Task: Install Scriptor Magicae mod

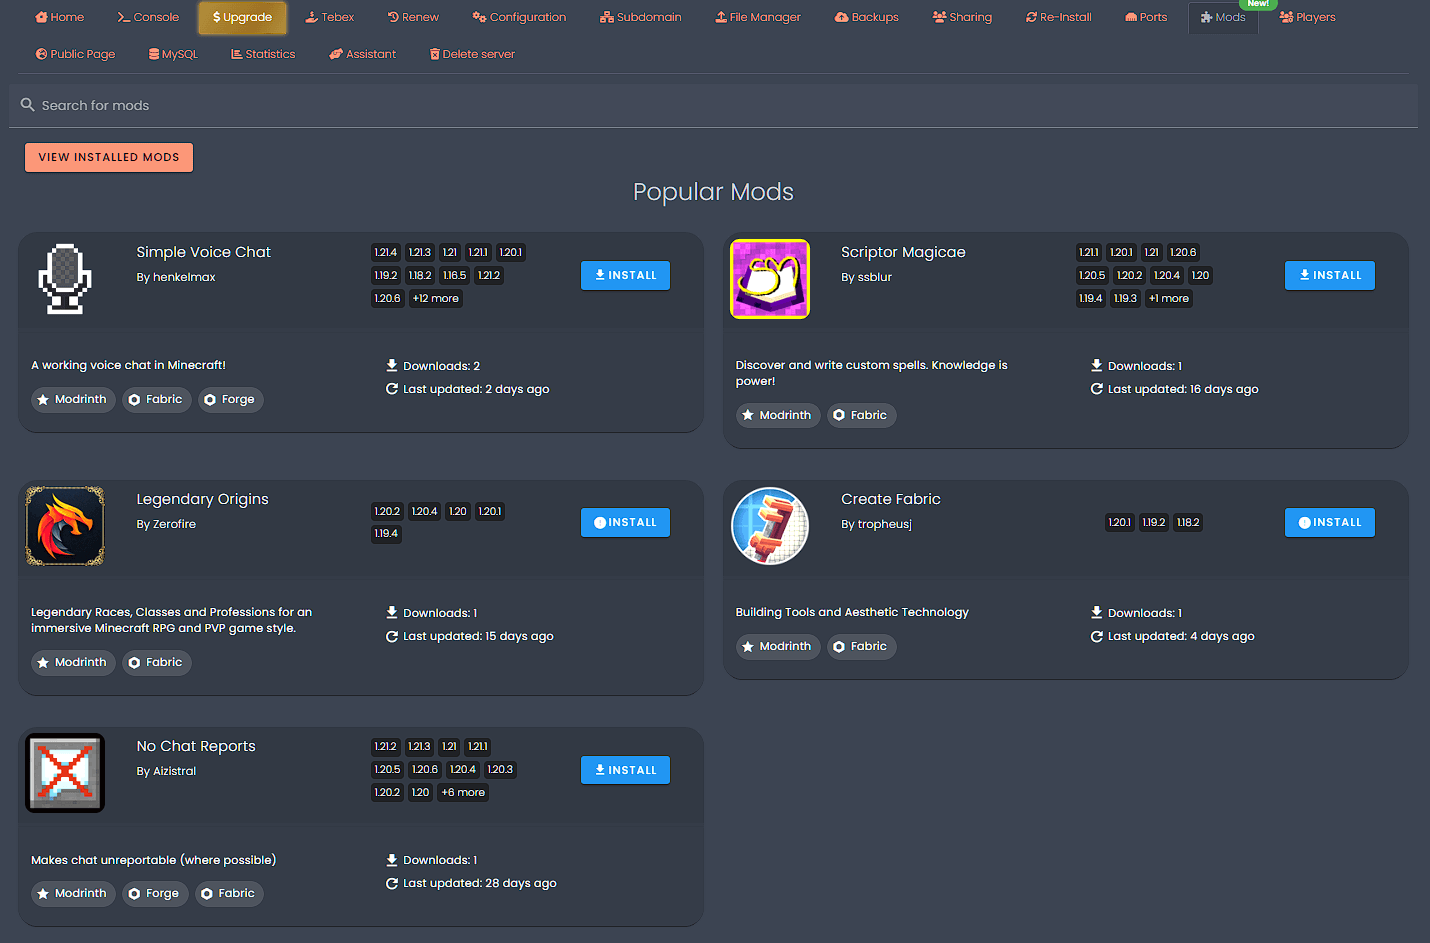Action: click(1330, 275)
